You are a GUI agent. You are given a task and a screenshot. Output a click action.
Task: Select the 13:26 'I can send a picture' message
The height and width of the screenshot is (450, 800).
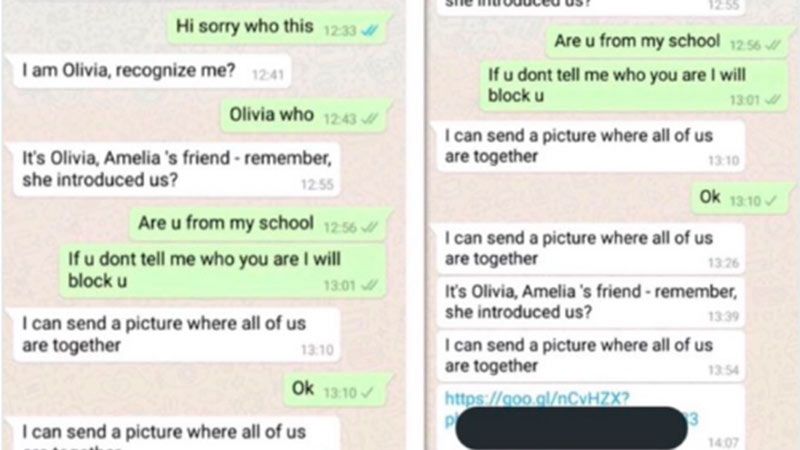click(591, 248)
